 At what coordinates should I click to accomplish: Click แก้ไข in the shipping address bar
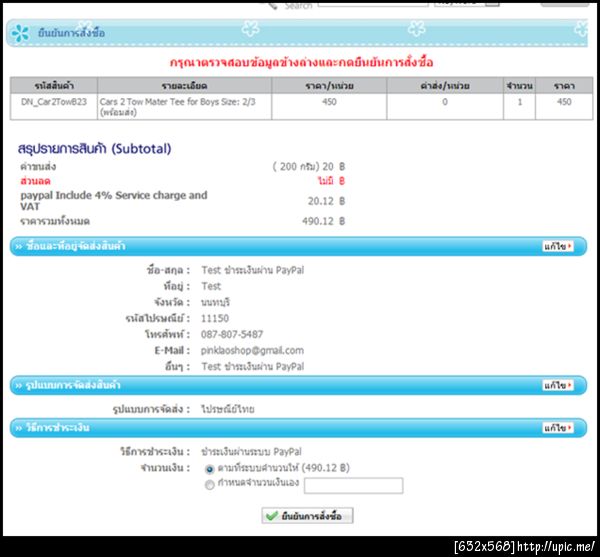click(x=558, y=246)
